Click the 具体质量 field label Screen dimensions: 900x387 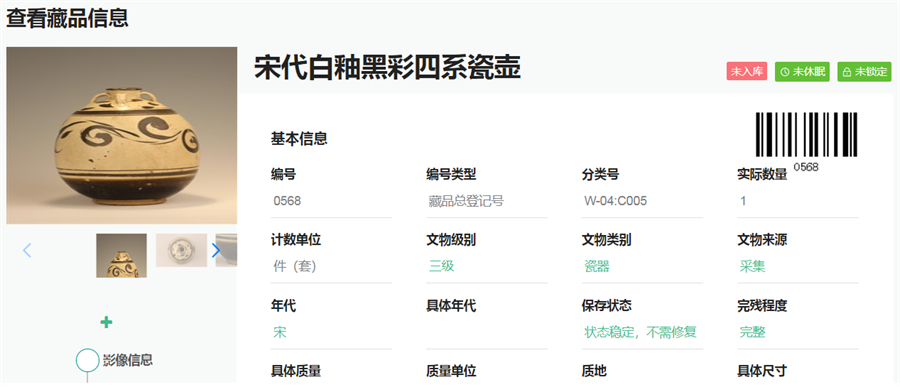pyautogui.click(x=296, y=371)
